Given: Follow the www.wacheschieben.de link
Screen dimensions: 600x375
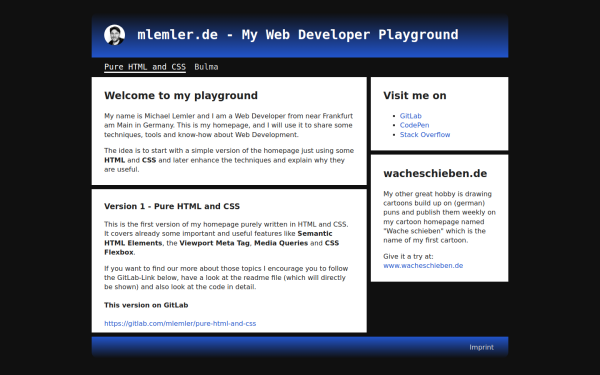Looking at the screenshot, I should (423, 266).
